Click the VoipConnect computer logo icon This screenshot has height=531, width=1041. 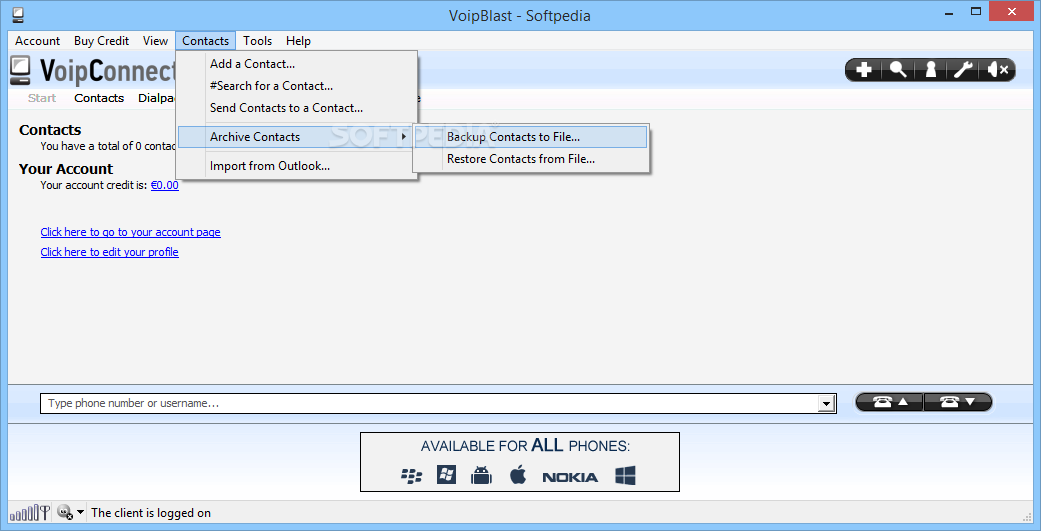(21, 71)
